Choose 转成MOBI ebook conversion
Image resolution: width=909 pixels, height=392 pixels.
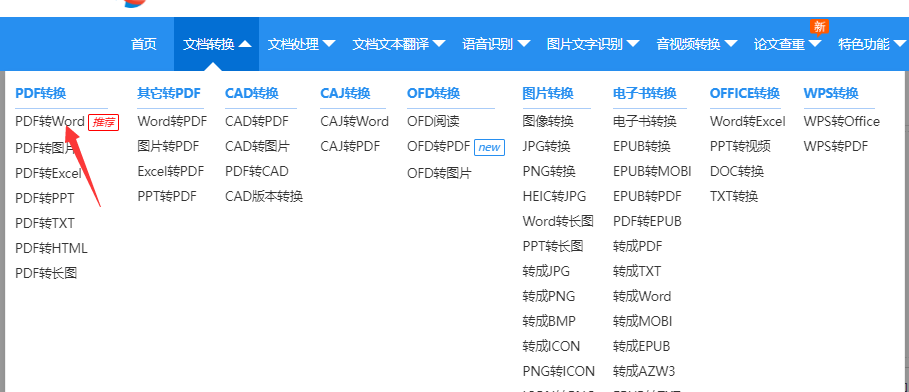point(643,321)
